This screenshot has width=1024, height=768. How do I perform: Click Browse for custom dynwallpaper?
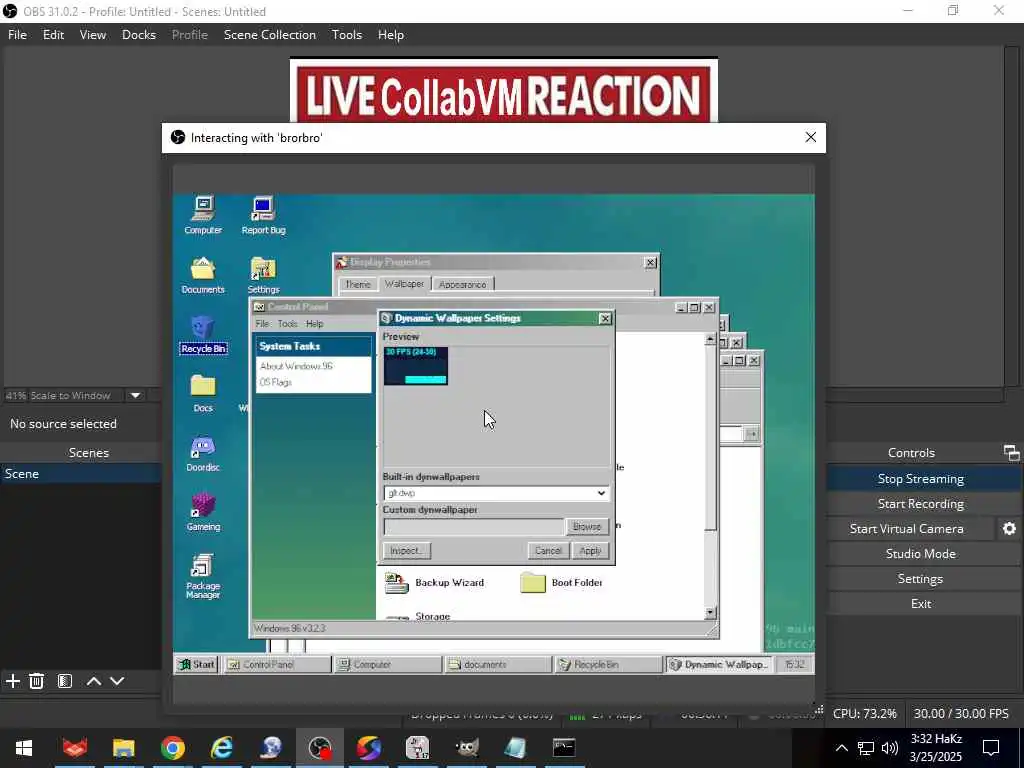(x=586, y=526)
